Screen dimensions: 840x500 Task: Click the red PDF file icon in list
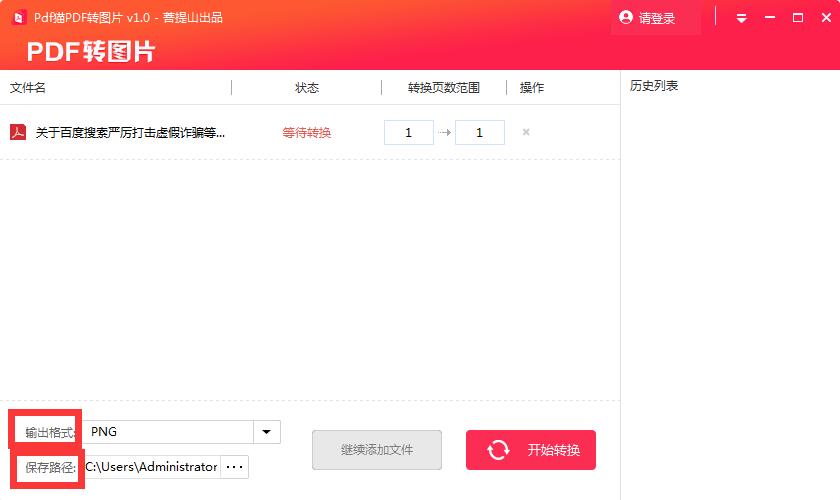pos(18,132)
